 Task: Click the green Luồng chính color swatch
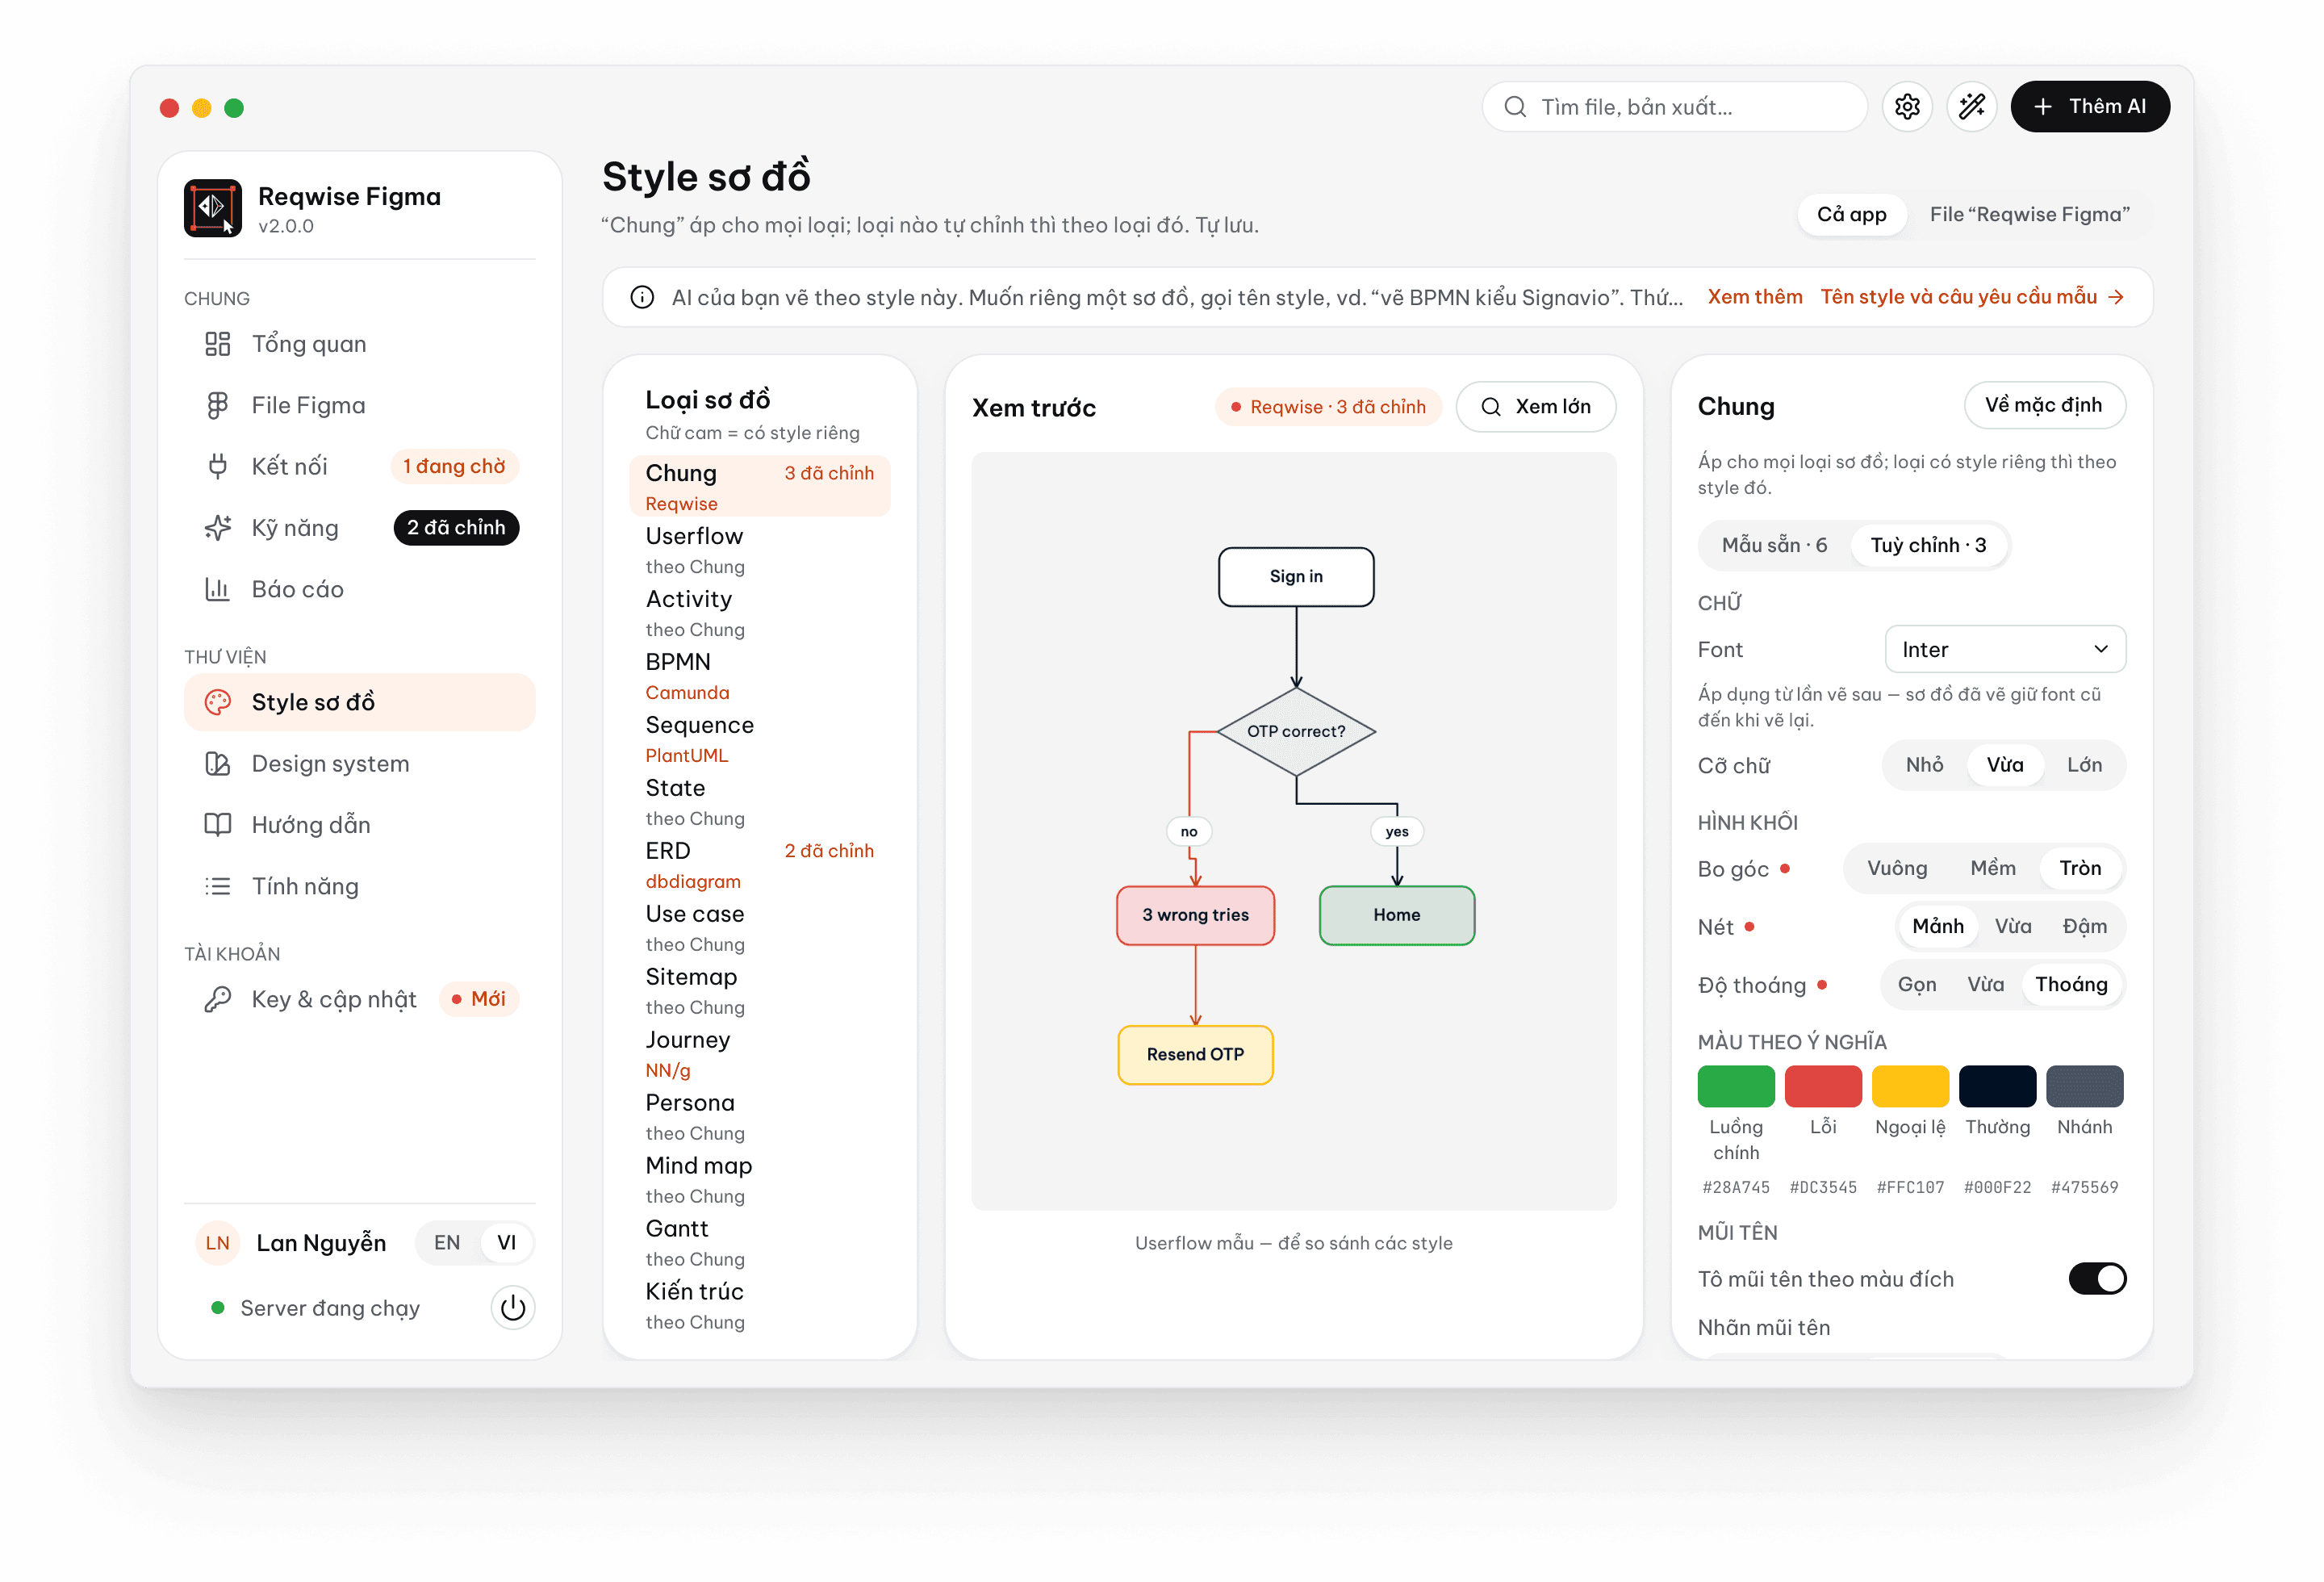(1735, 1086)
